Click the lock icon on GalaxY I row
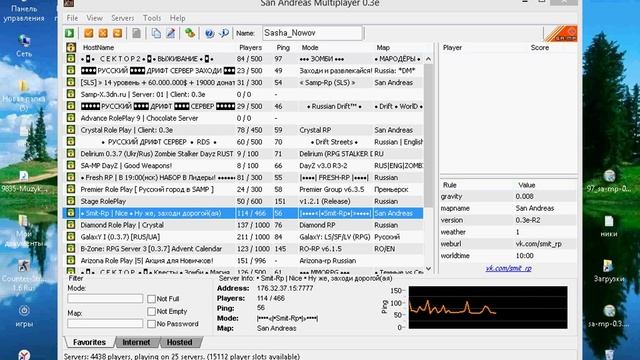 click(71, 236)
